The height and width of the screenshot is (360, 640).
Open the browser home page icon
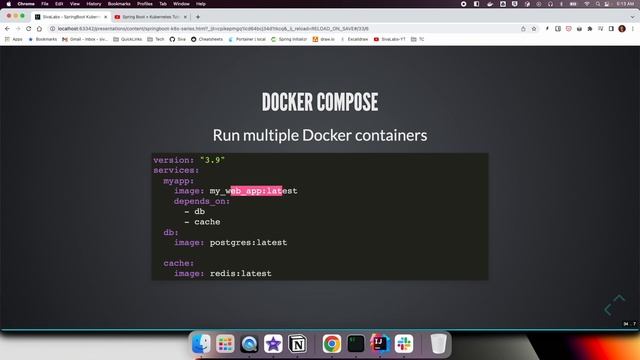(39, 29)
